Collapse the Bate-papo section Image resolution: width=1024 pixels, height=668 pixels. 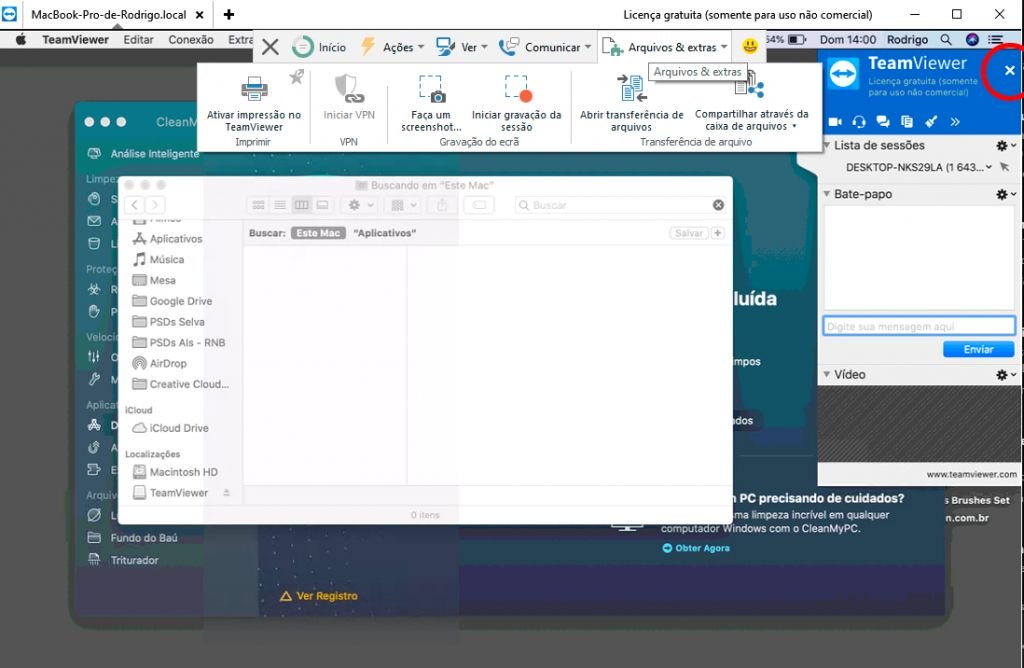pyautogui.click(x=827, y=194)
